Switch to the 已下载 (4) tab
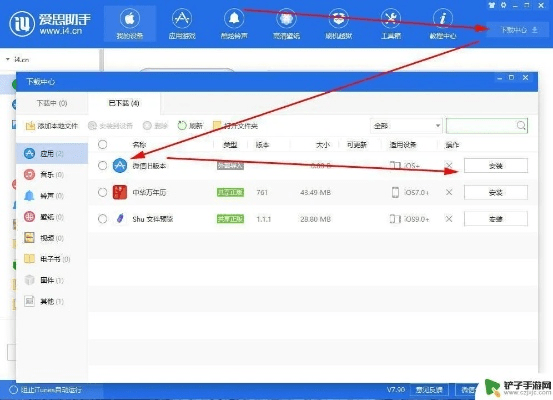Image resolution: width=553 pixels, height=400 pixels. pos(124,103)
